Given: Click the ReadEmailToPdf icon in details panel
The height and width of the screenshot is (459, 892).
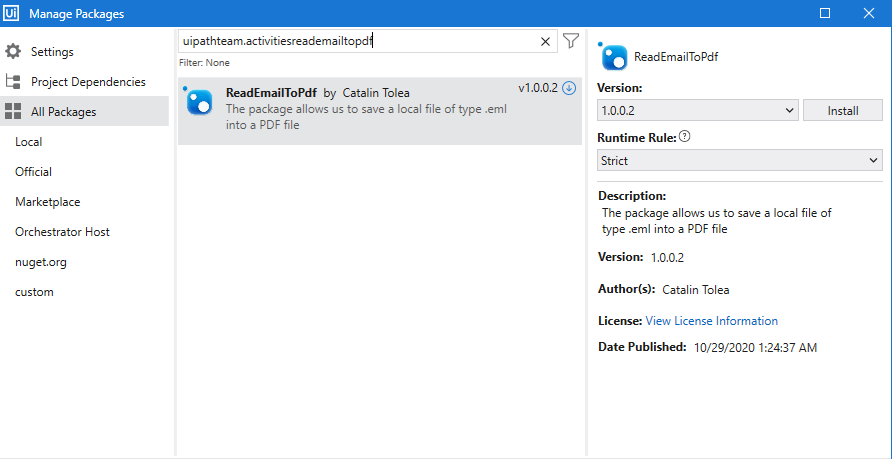Looking at the screenshot, I should (613, 56).
